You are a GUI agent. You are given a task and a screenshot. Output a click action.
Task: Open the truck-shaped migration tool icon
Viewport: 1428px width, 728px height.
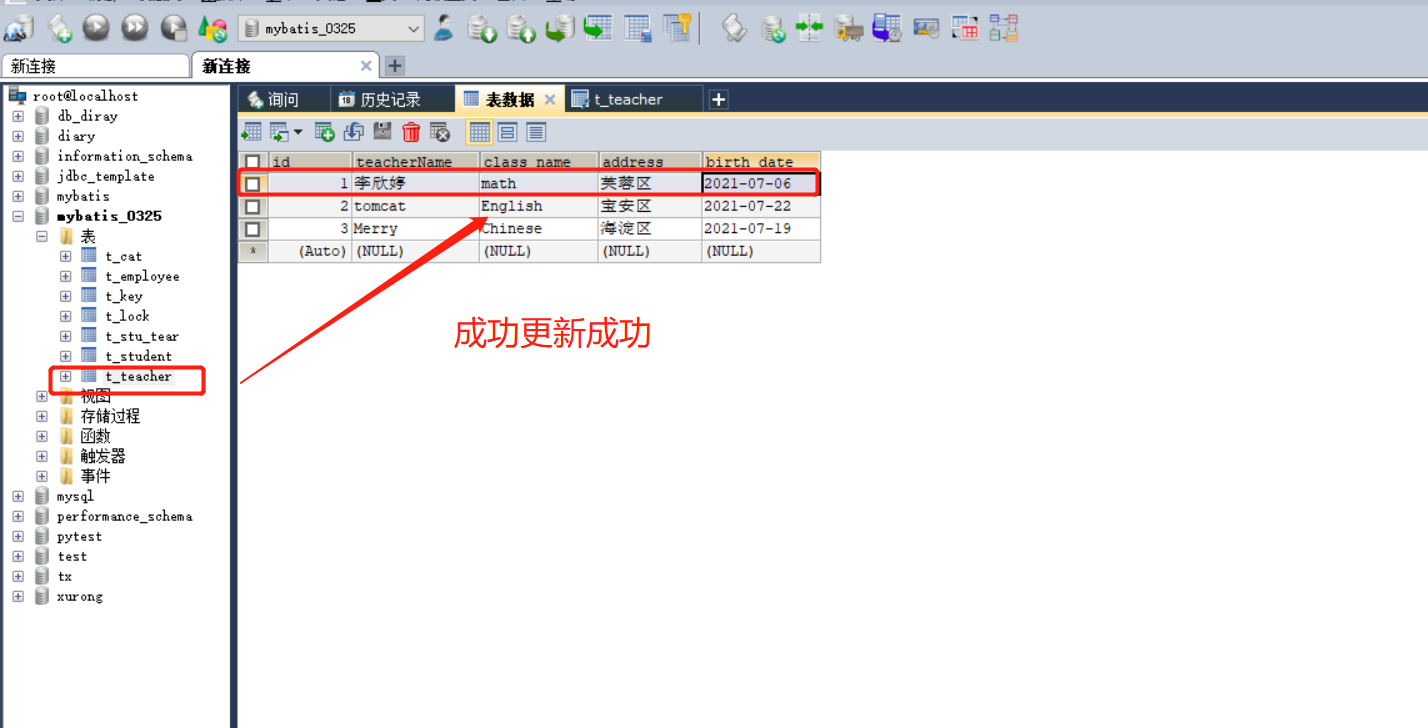tap(849, 28)
